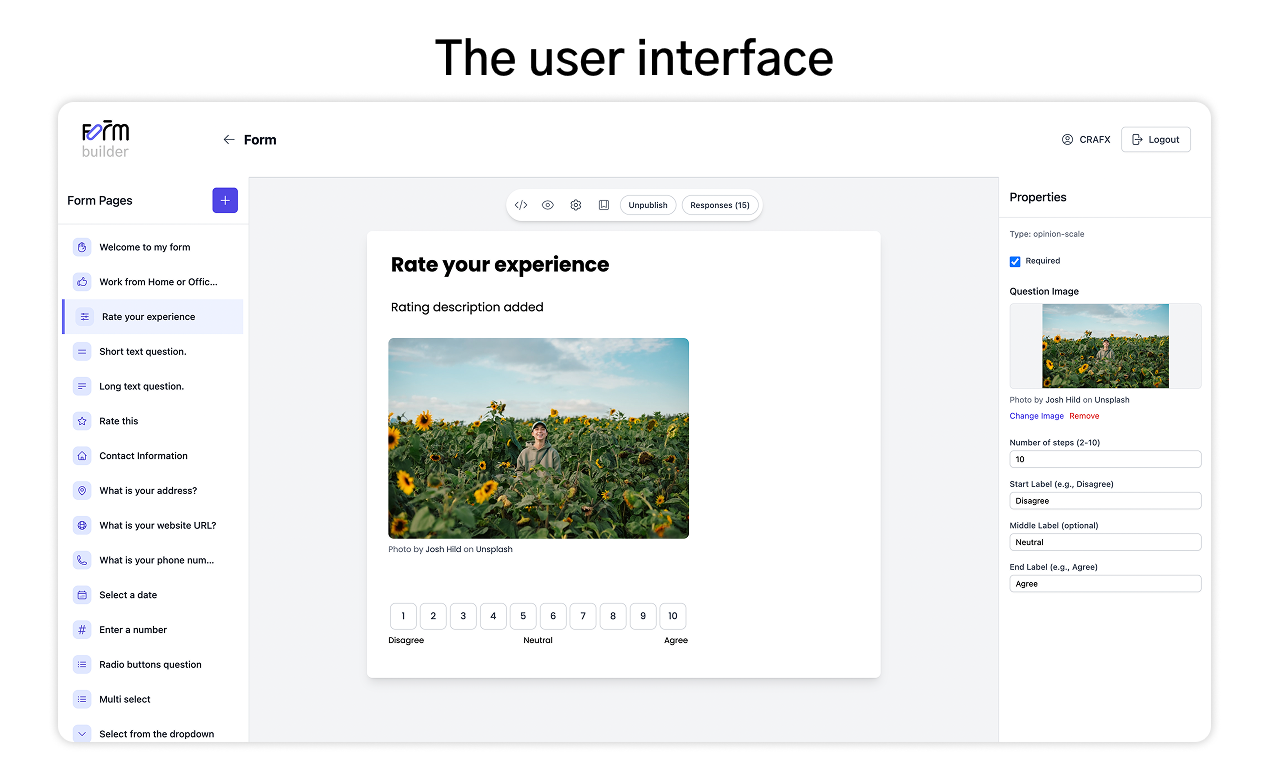Click the map pin icon on the address page
Screen dimensions: 1270x760
point(81,490)
